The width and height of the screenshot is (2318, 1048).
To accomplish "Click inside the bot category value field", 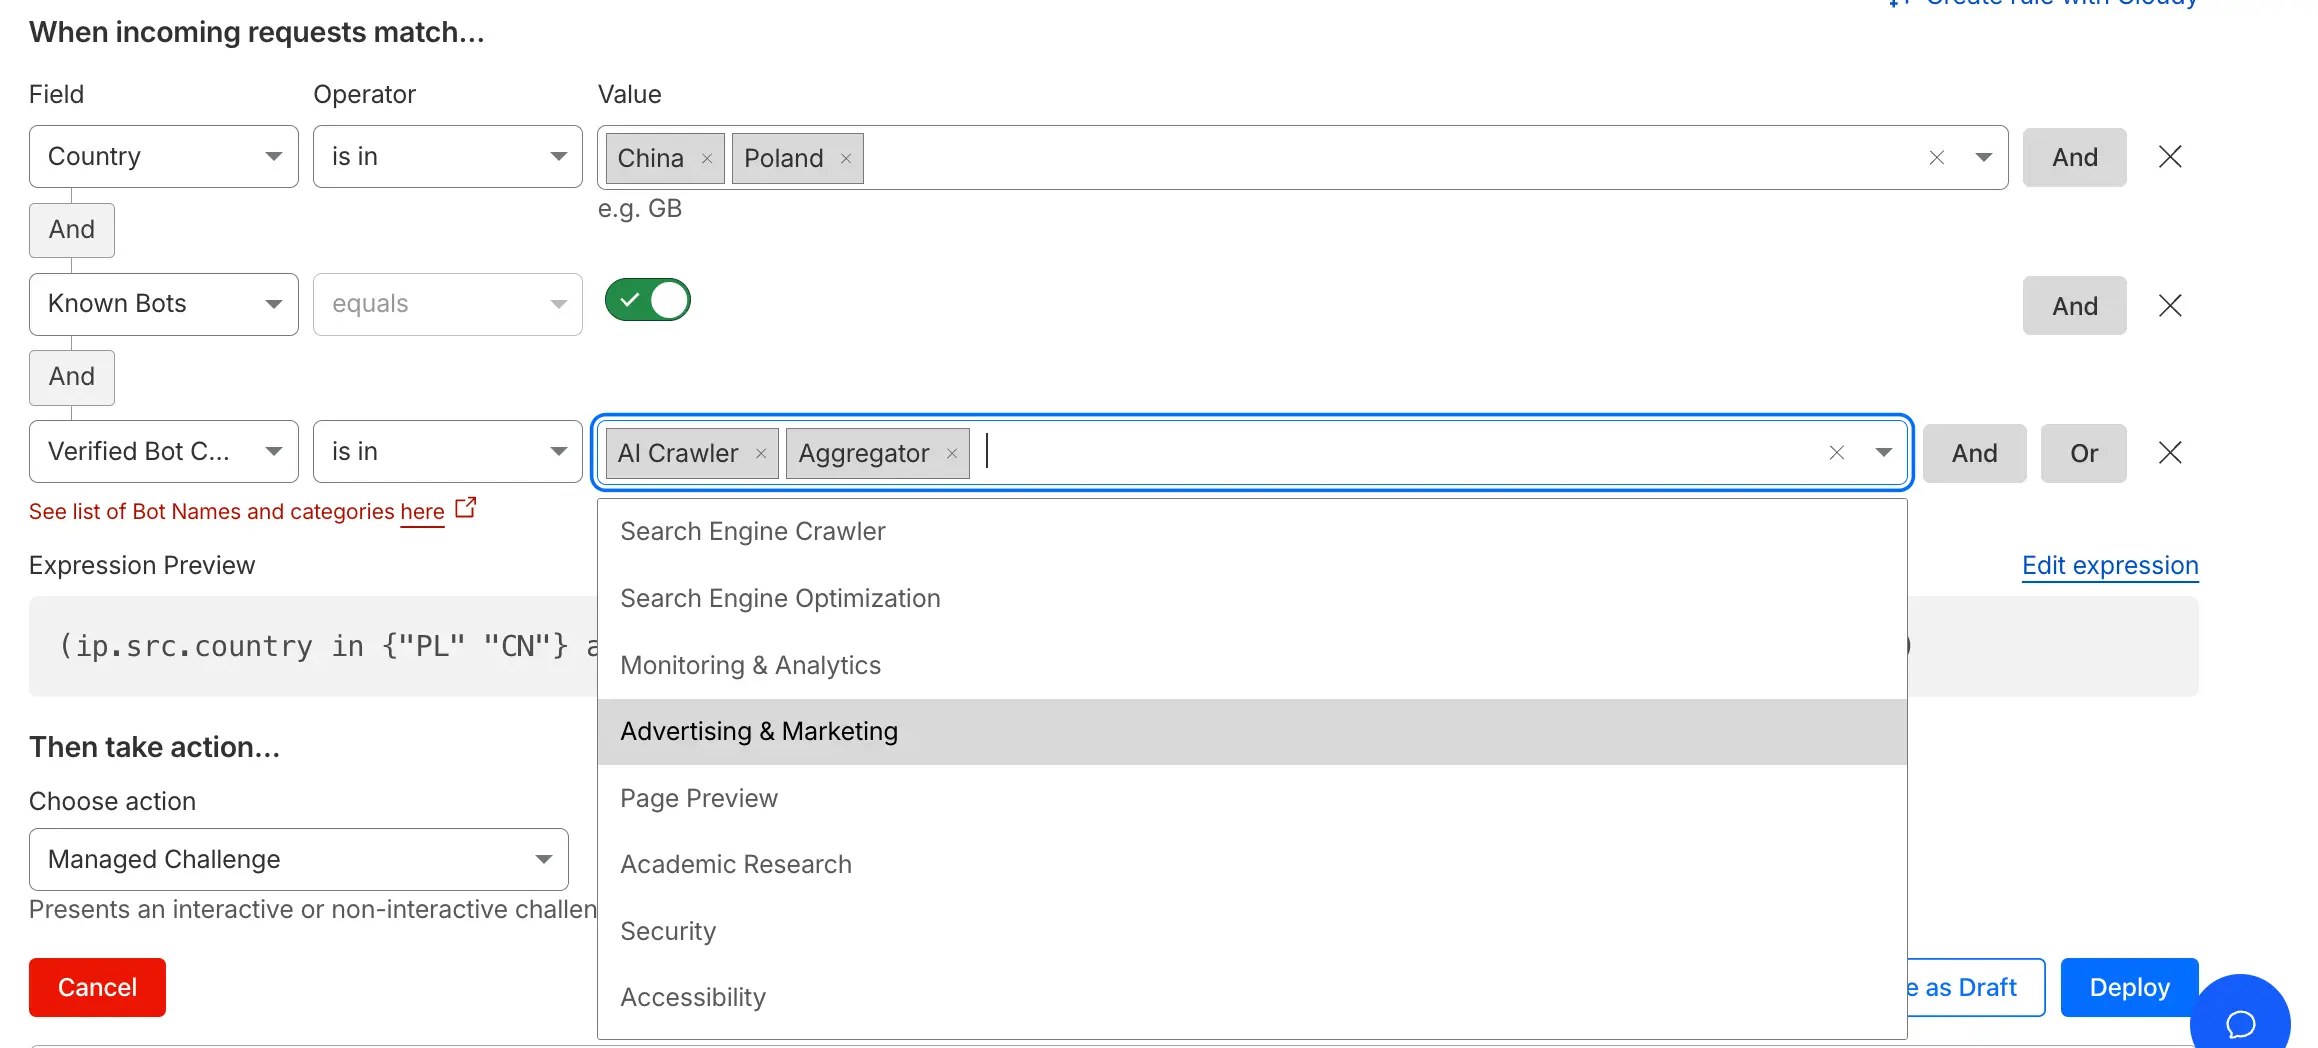I will [x=1400, y=453].
